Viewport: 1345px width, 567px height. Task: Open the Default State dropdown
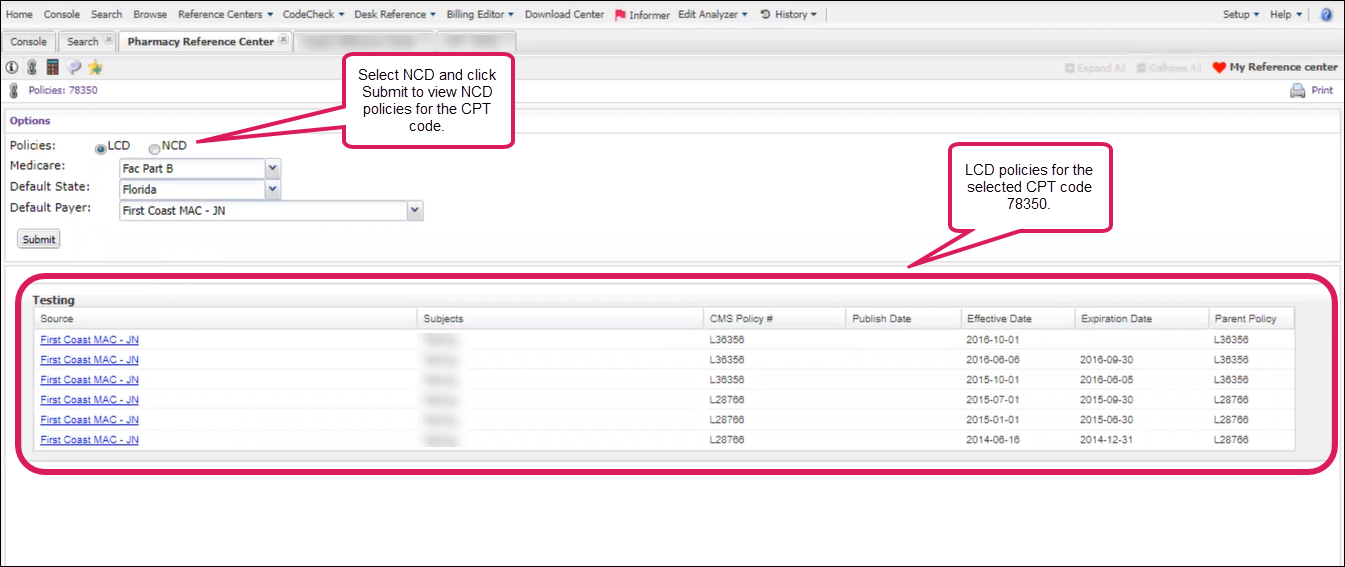click(x=273, y=189)
